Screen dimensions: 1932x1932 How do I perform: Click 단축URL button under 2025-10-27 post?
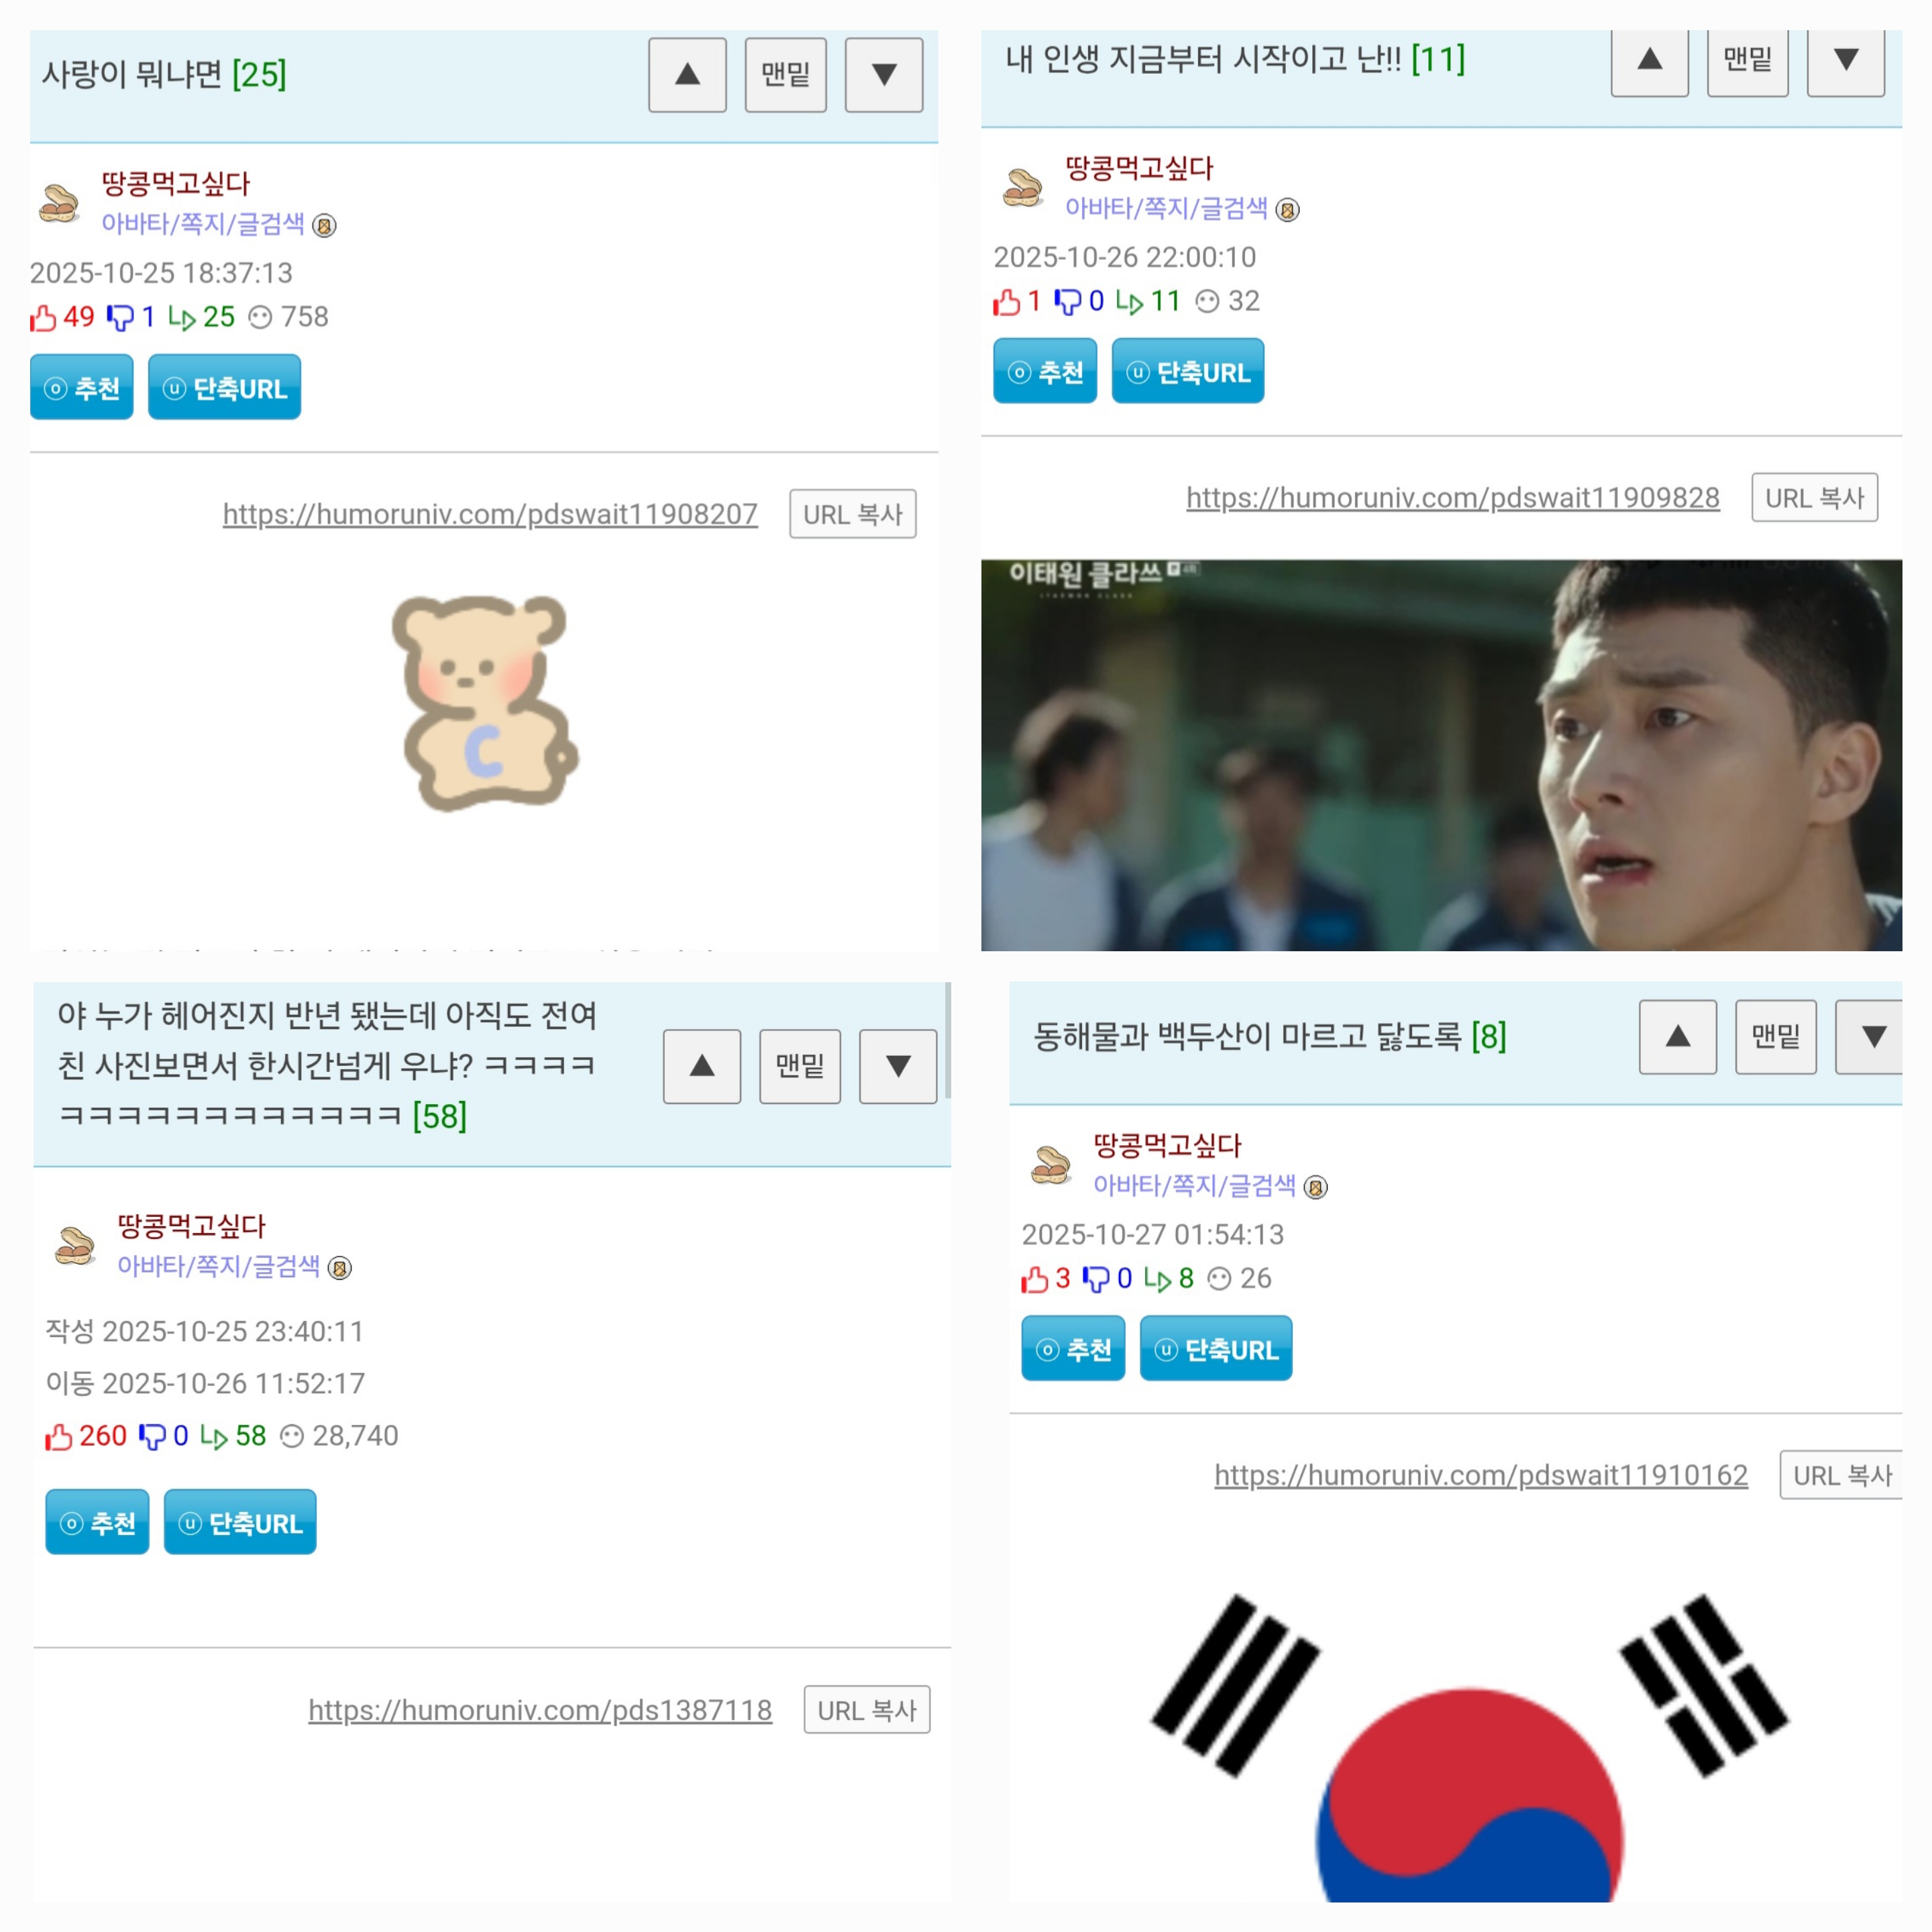click(x=1216, y=1349)
